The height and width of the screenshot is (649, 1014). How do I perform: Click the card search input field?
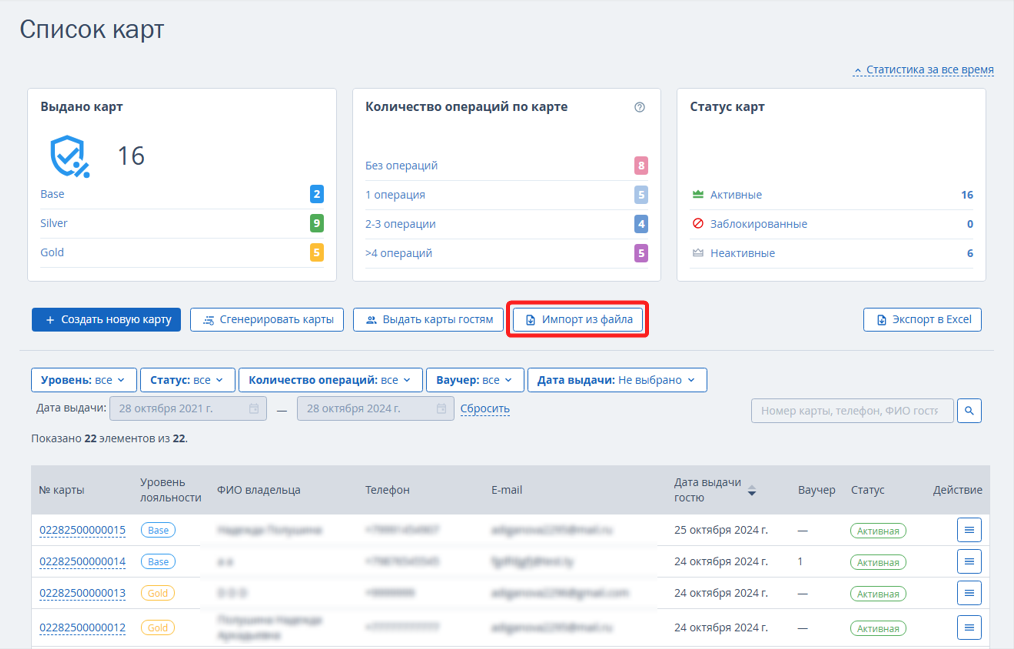point(852,410)
